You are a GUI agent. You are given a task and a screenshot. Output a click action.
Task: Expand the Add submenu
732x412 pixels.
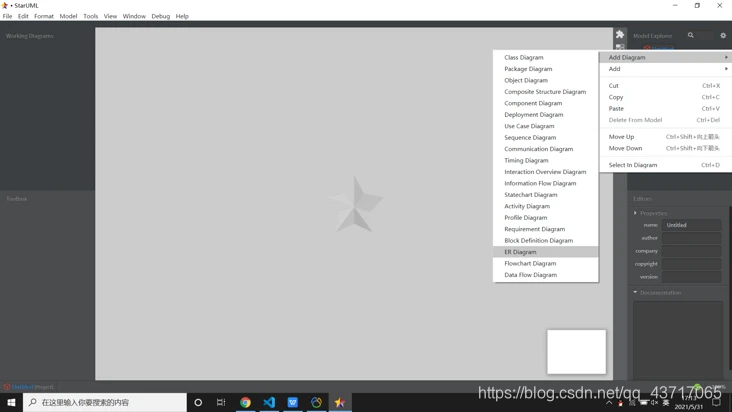(666, 69)
